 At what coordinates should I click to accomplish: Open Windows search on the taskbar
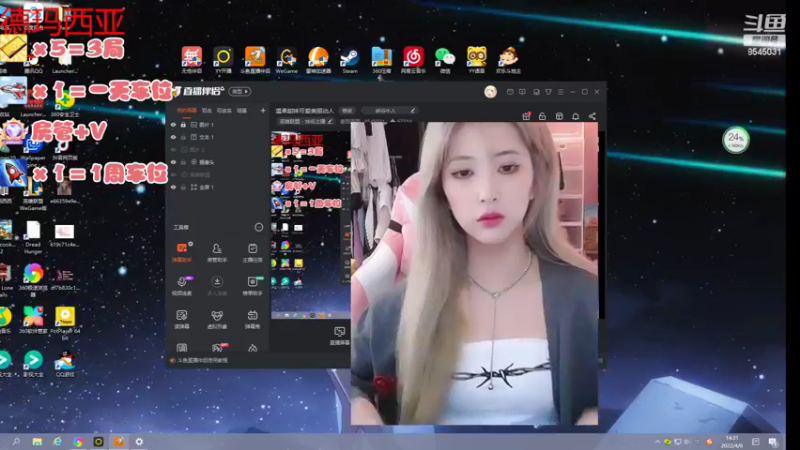(16, 442)
